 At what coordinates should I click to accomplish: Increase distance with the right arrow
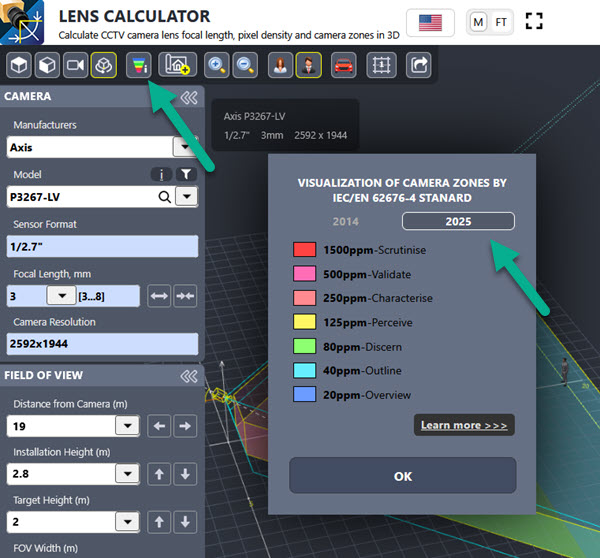[x=185, y=426]
